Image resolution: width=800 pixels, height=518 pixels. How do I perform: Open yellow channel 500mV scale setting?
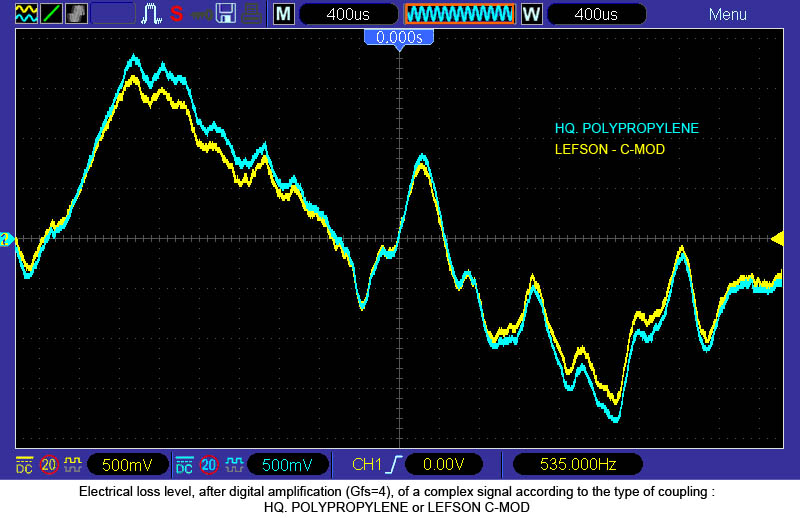pos(127,465)
